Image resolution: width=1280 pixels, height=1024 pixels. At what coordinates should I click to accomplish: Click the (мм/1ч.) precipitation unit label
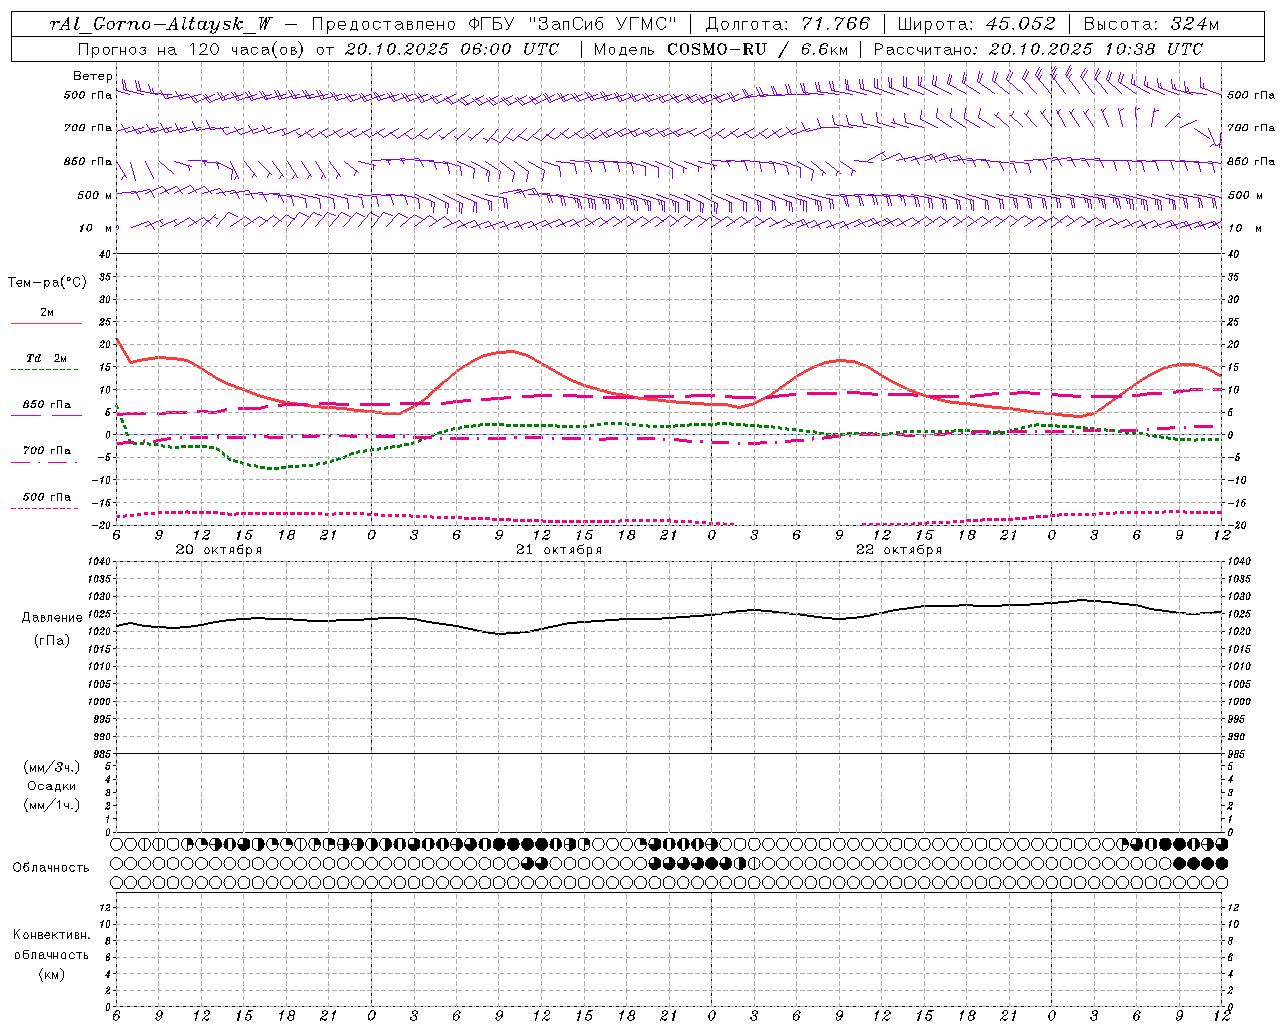[52, 805]
